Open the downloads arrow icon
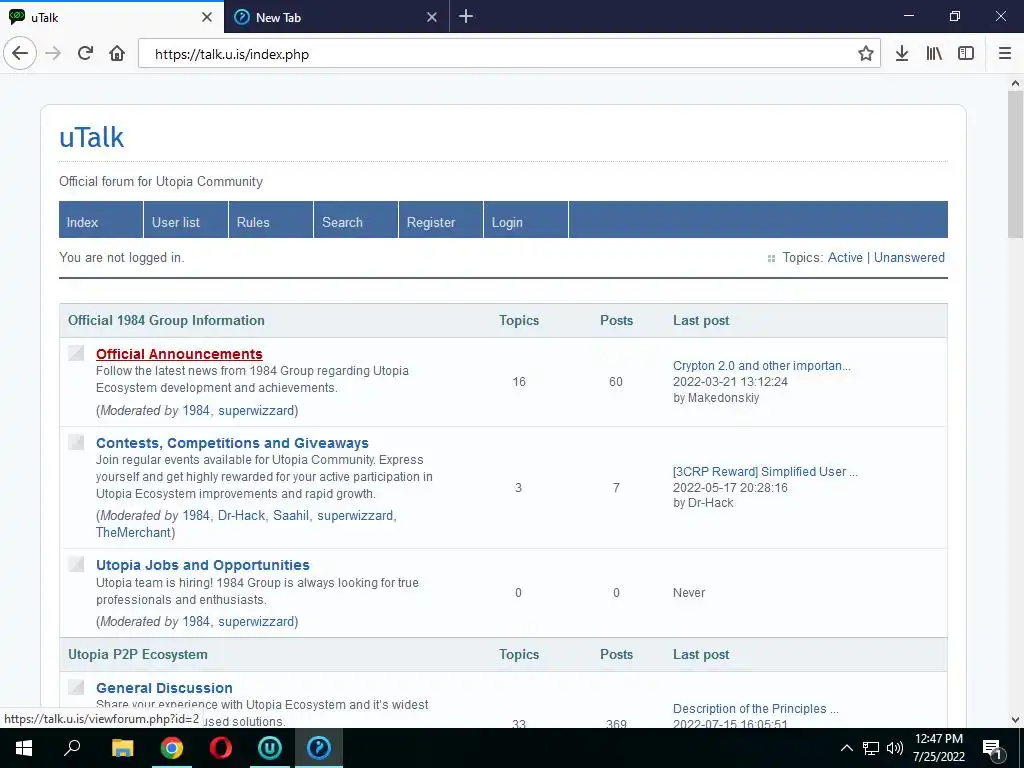Screen dimensions: 1024x768 (901, 54)
